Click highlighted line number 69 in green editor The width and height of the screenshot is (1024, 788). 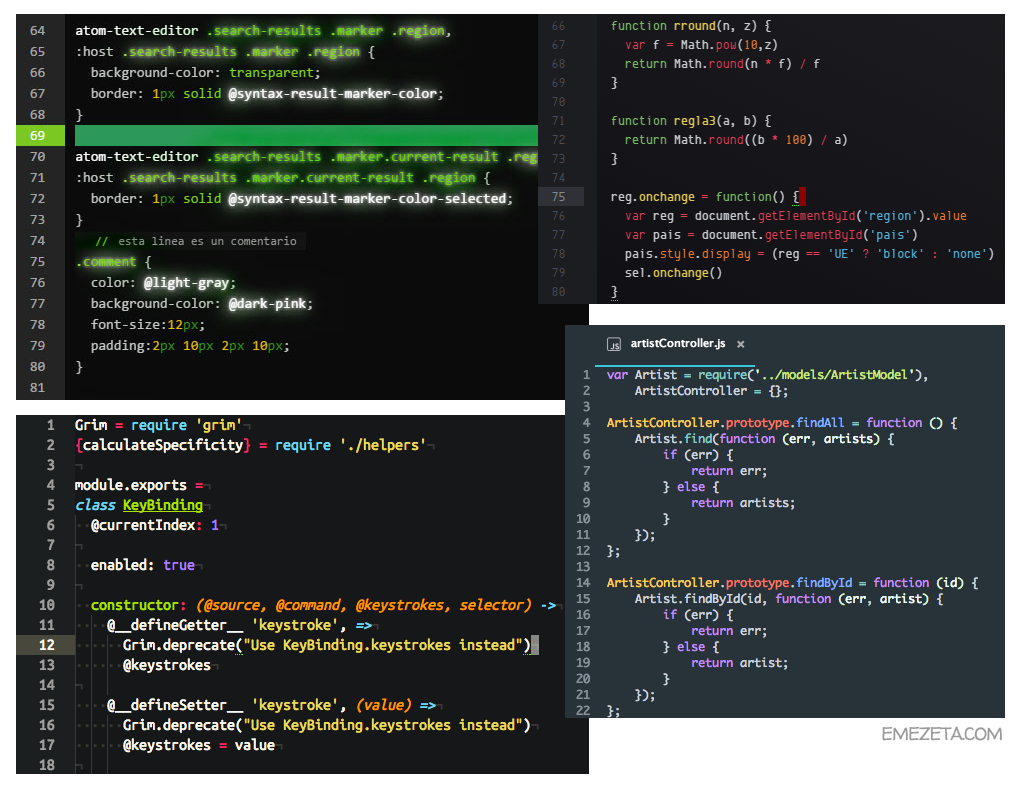coord(38,135)
